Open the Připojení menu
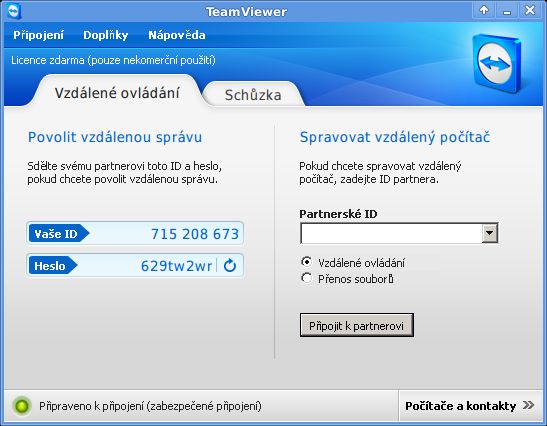This screenshot has width=547, height=426. click(38, 35)
